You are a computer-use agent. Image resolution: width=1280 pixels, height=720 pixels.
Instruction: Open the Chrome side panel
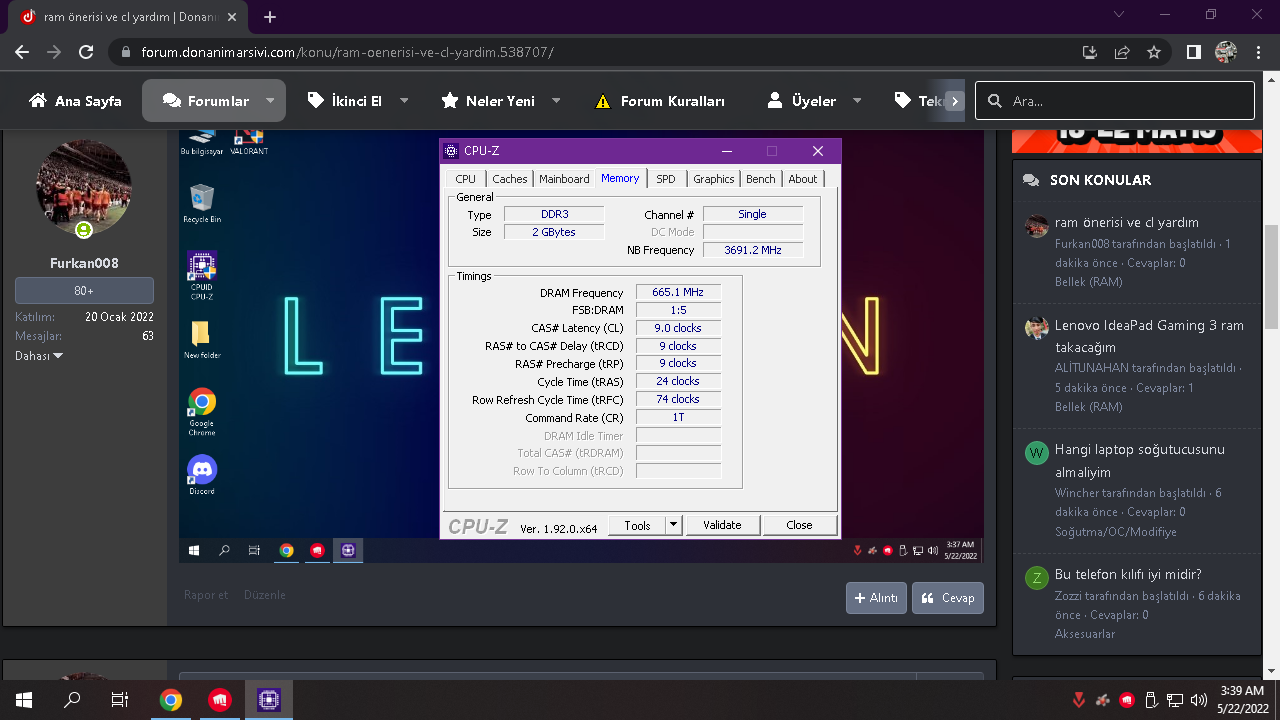click(x=1194, y=52)
